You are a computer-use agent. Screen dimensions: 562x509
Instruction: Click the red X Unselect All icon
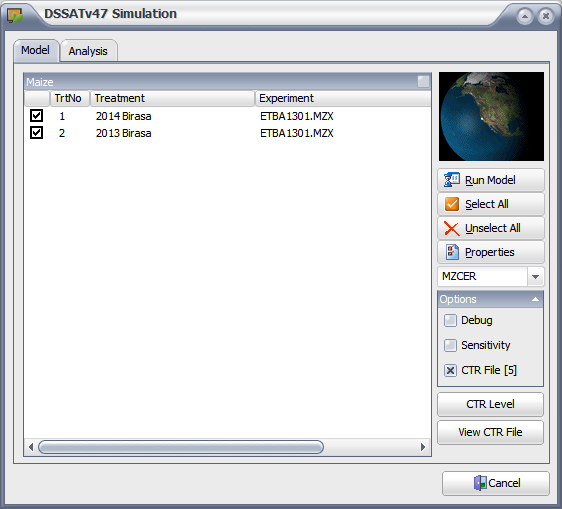coord(452,228)
